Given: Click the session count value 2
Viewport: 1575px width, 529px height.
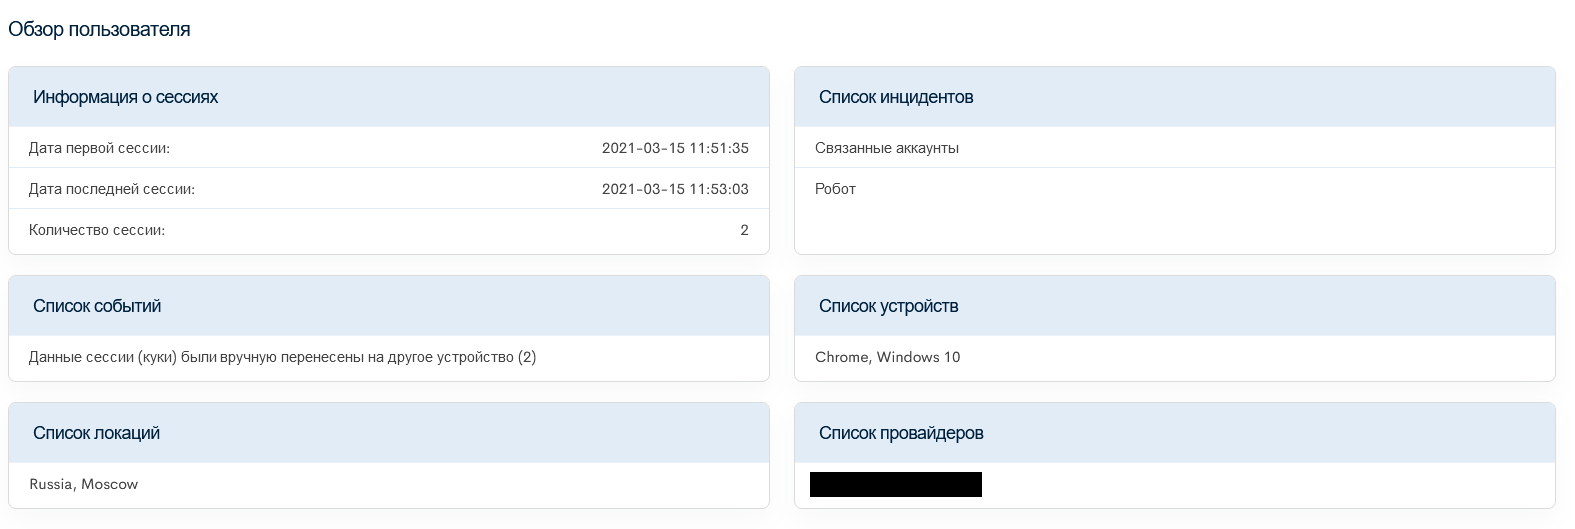Looking at the screenshot, I should [744, 230].
